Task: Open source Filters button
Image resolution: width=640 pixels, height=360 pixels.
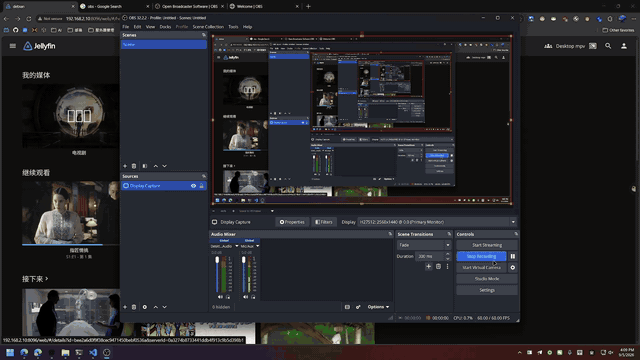Action: pyautogui.click(x=324, y=222)
